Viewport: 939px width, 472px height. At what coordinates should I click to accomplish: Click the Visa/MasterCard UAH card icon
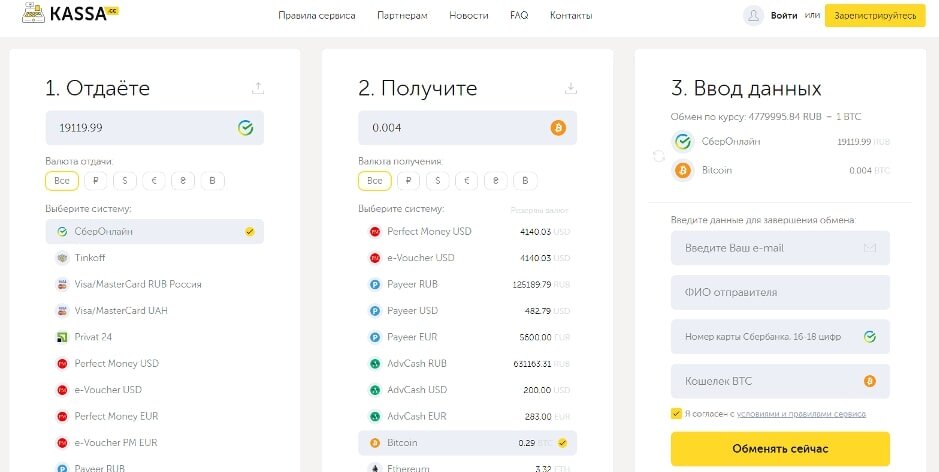(x=62, y=311)
